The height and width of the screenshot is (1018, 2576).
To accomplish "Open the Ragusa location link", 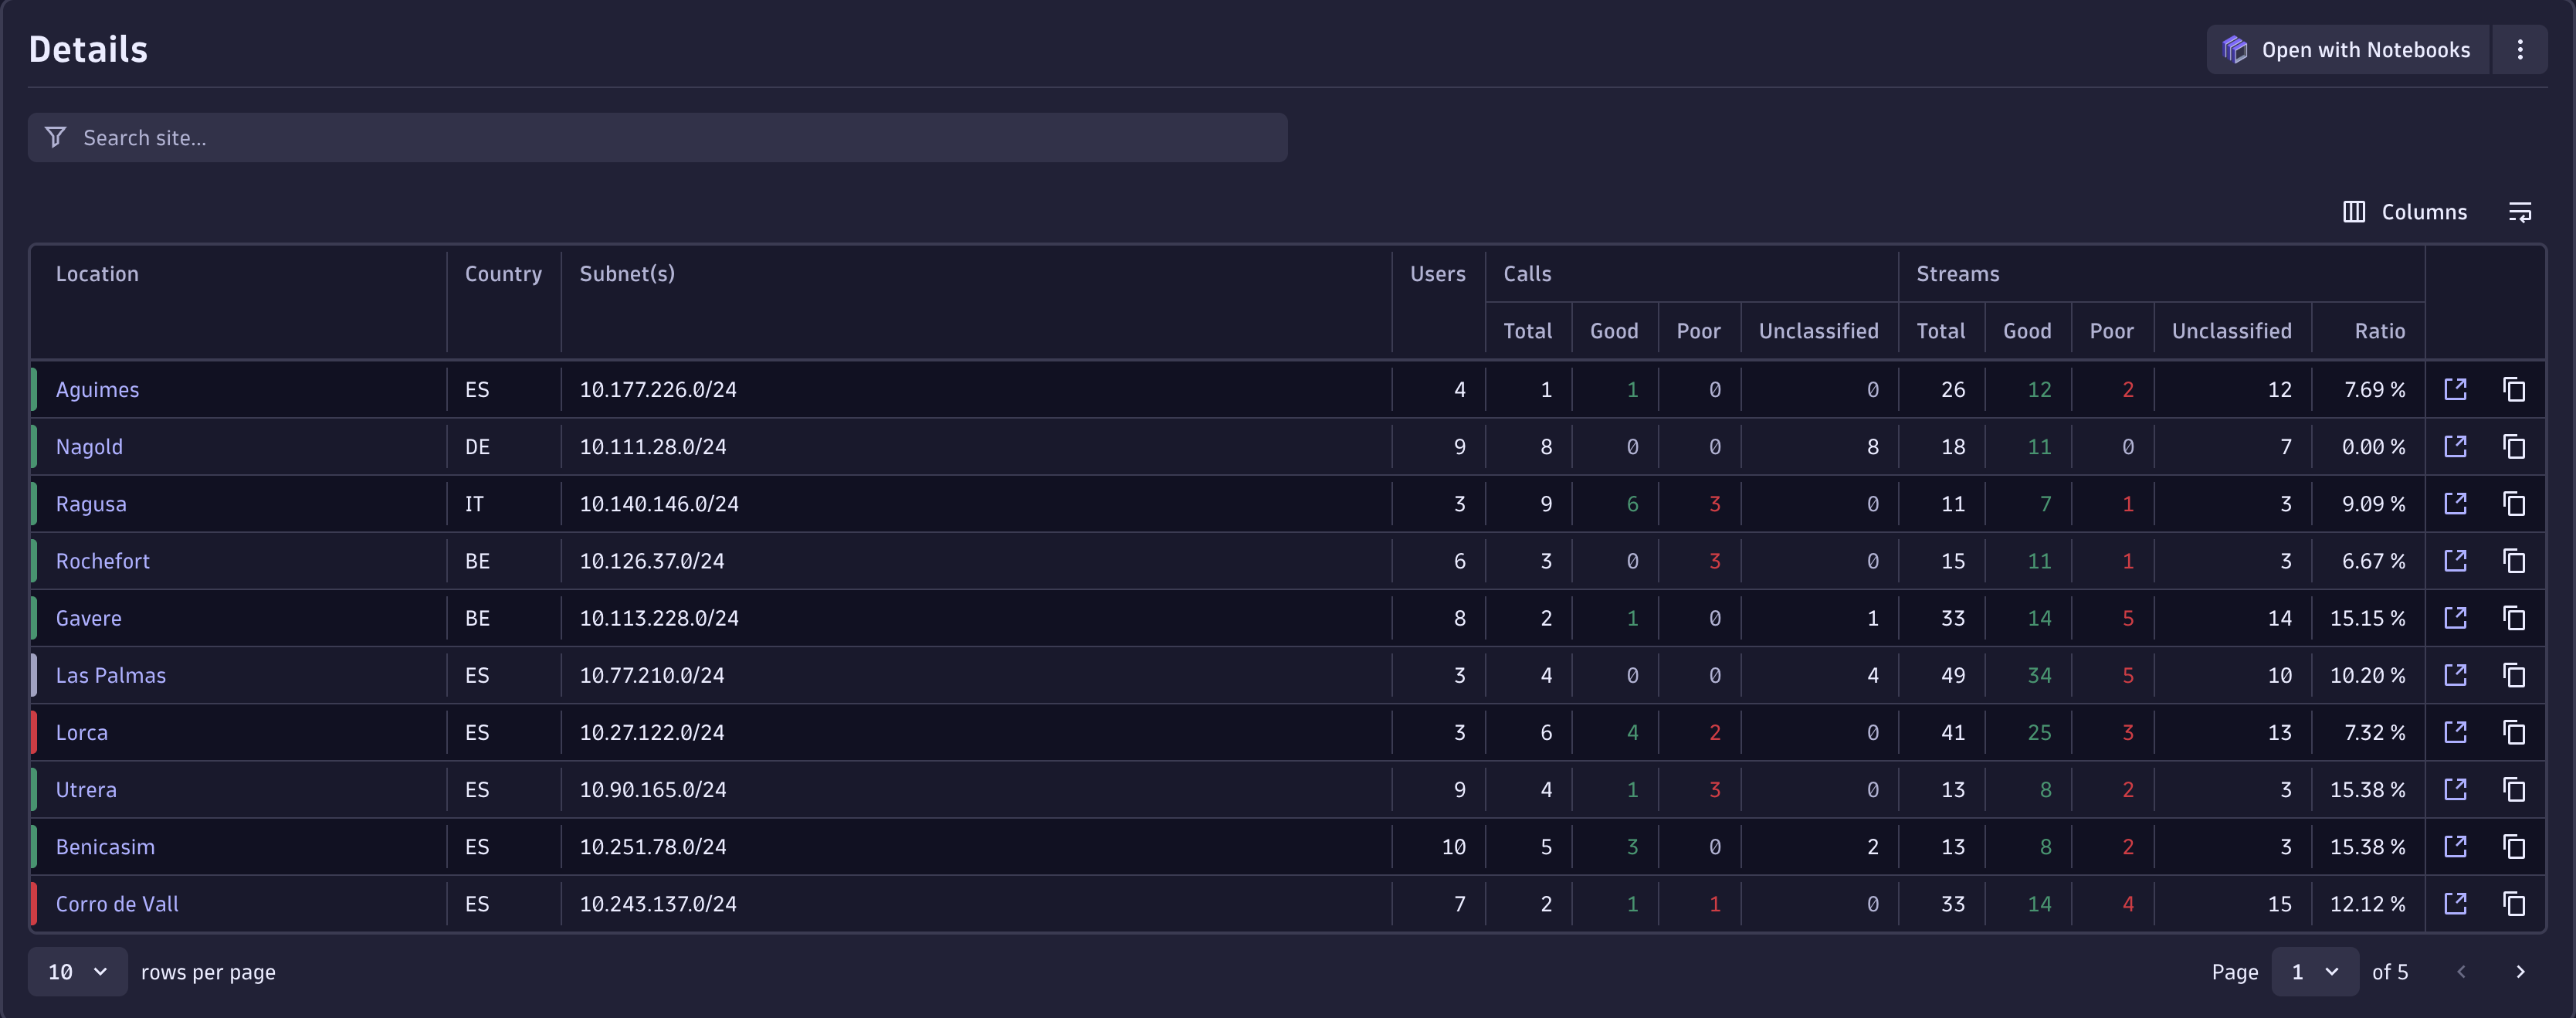I will coord(91,503).
